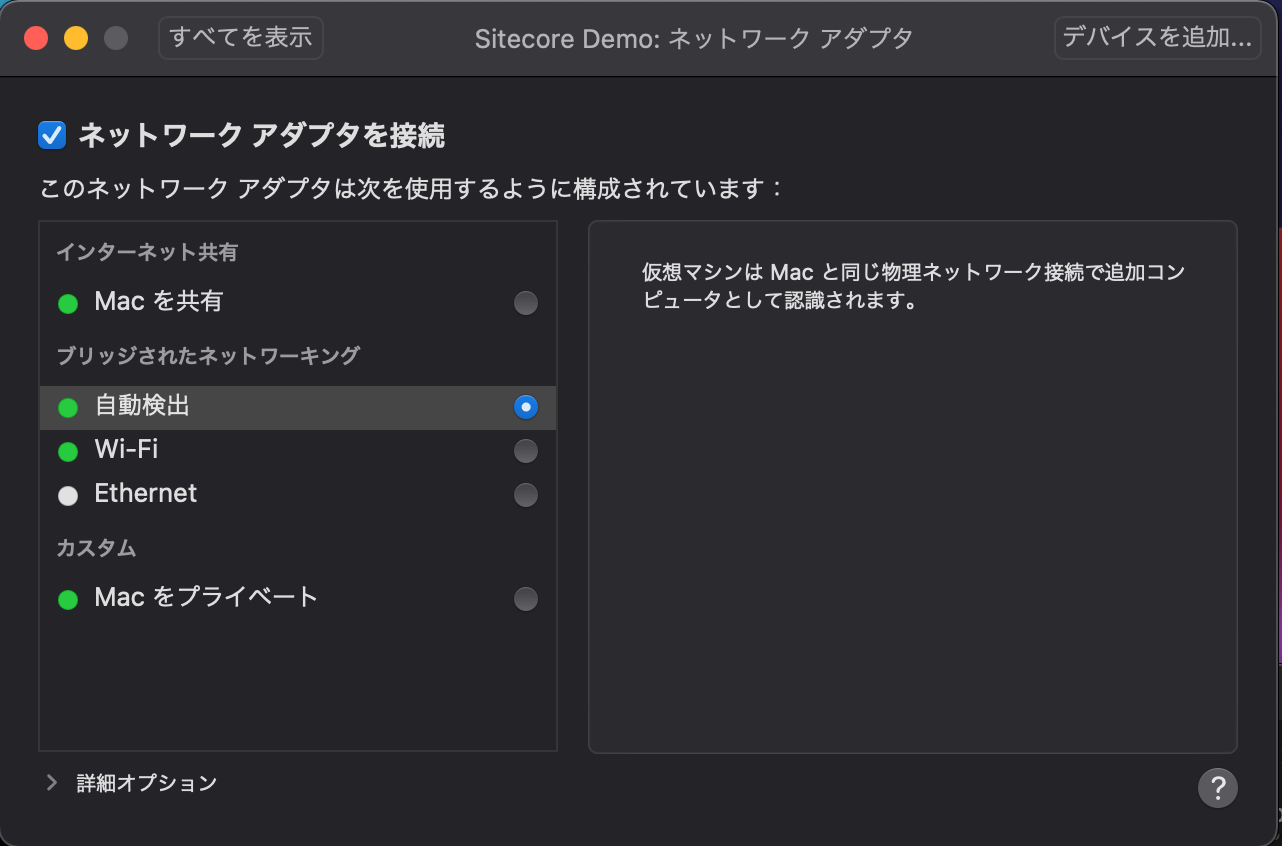Click green status dot beside Mac をプライベート
1282x846 pixels.
point(68,600)
